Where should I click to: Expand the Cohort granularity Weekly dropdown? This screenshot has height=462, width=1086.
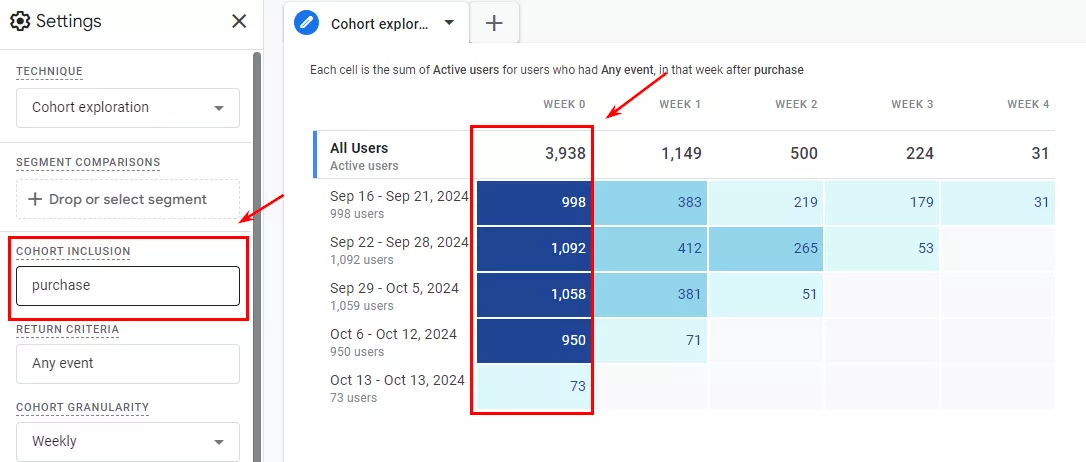coord(128,441)
